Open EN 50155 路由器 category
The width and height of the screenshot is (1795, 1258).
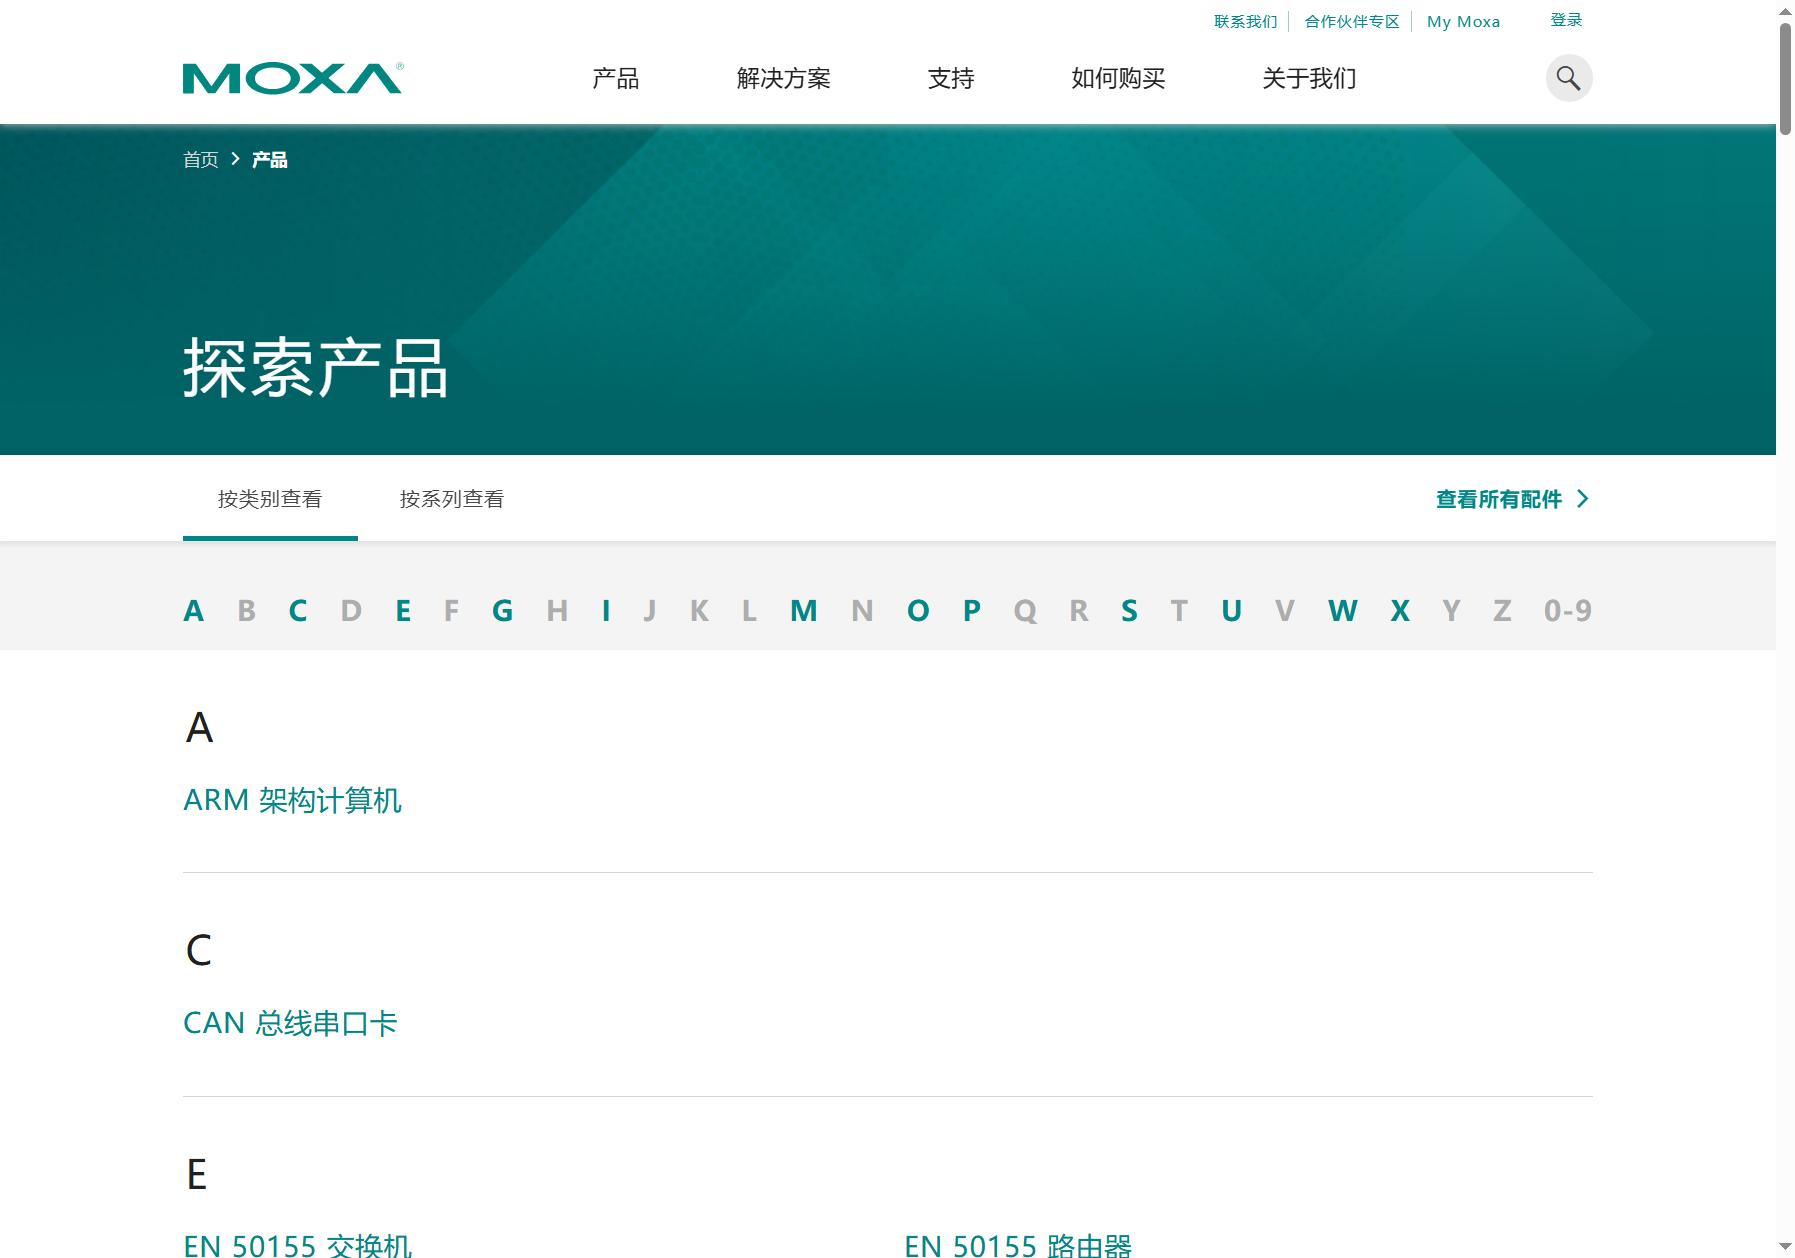click(1018, 1245)
